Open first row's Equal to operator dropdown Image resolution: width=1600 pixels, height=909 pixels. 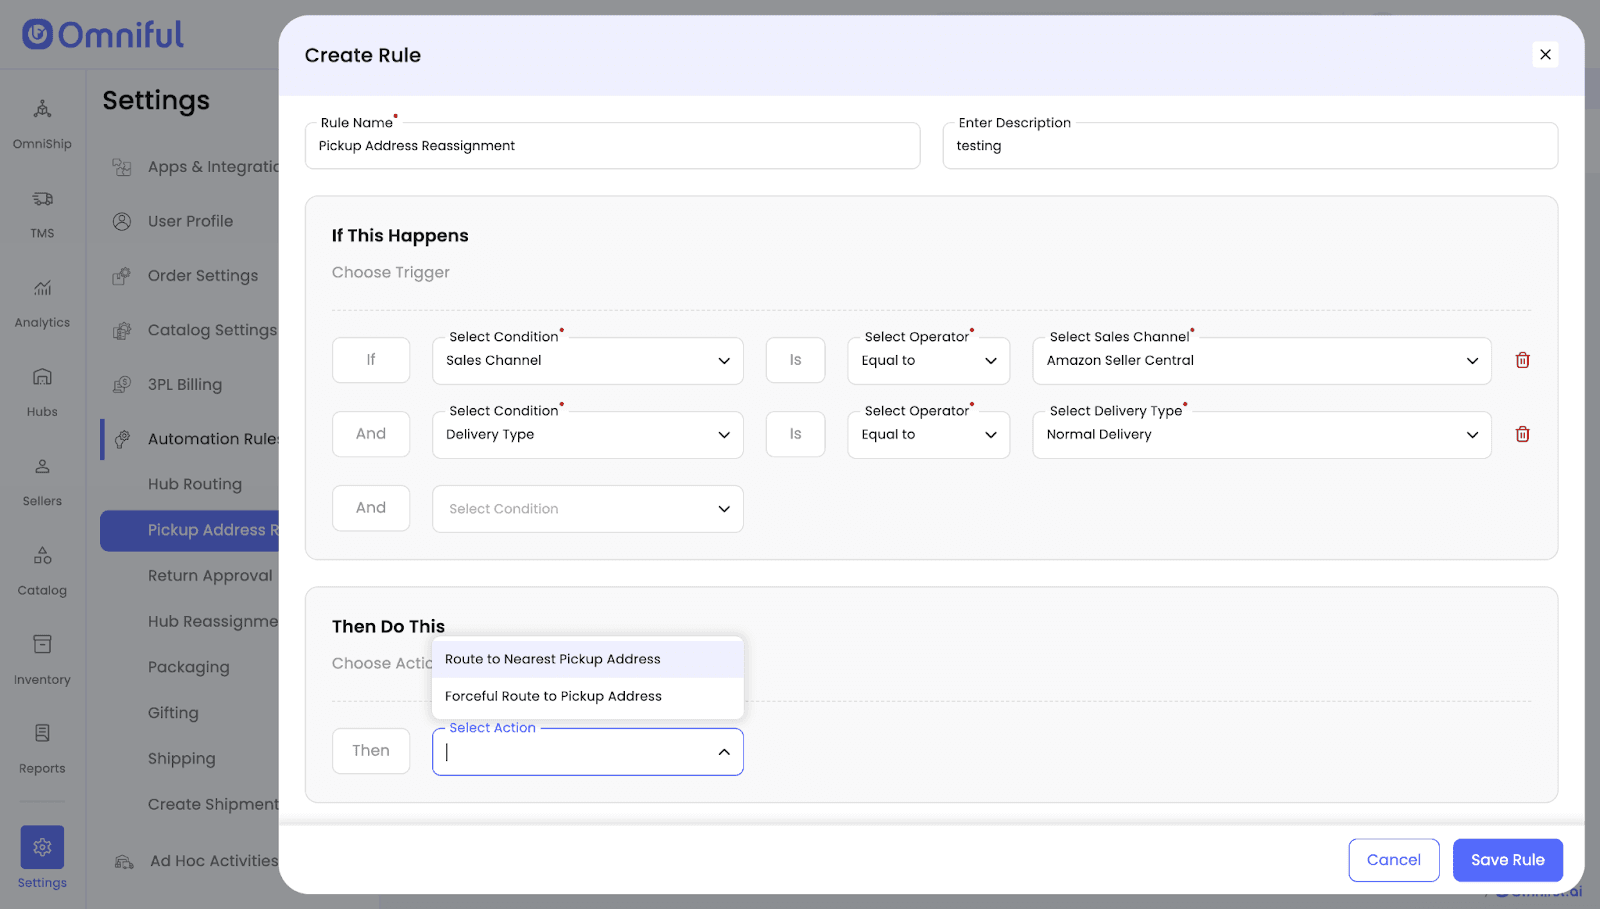[x=928, y=361]
